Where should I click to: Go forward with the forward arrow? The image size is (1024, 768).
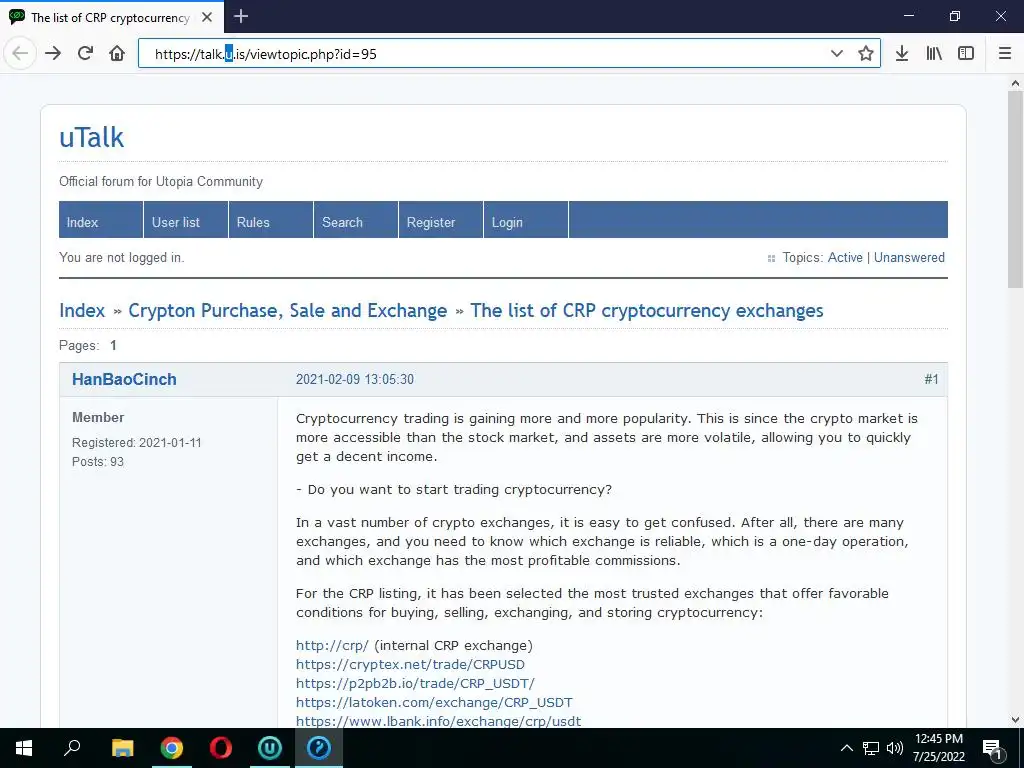[53, 54]
